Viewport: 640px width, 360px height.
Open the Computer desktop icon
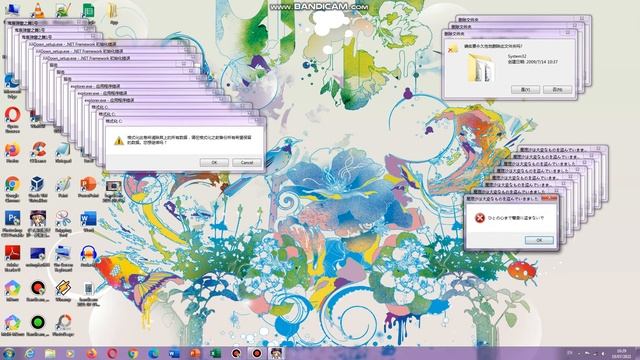[x=13, y=10]
